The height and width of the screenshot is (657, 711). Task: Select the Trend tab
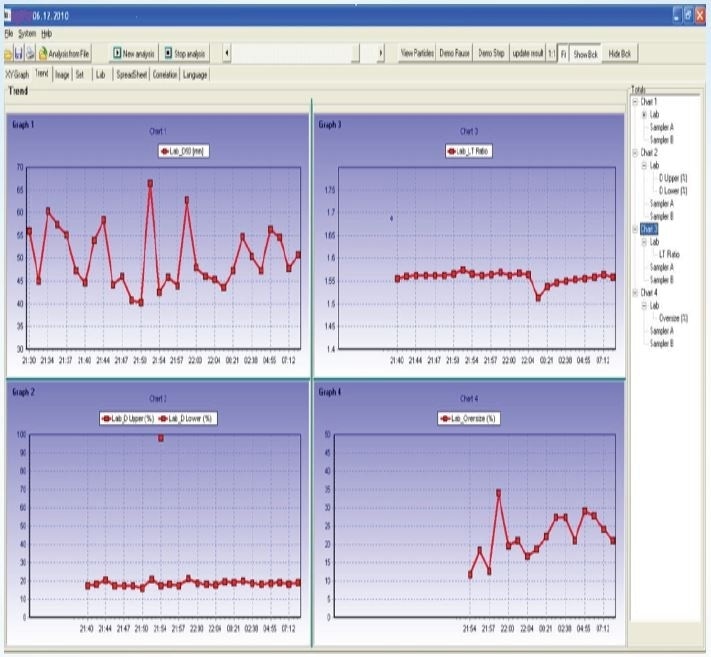[42, 73]
